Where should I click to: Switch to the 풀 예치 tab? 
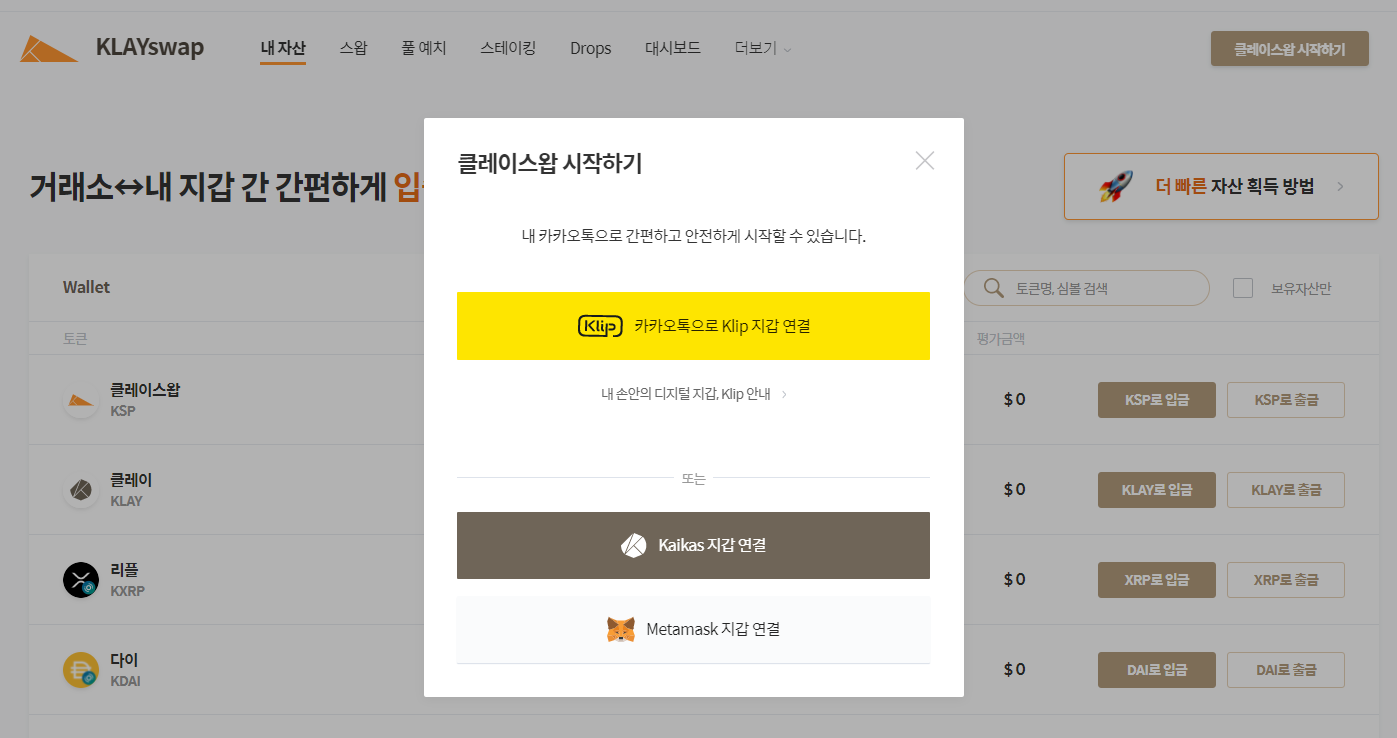tap(424, 48)
